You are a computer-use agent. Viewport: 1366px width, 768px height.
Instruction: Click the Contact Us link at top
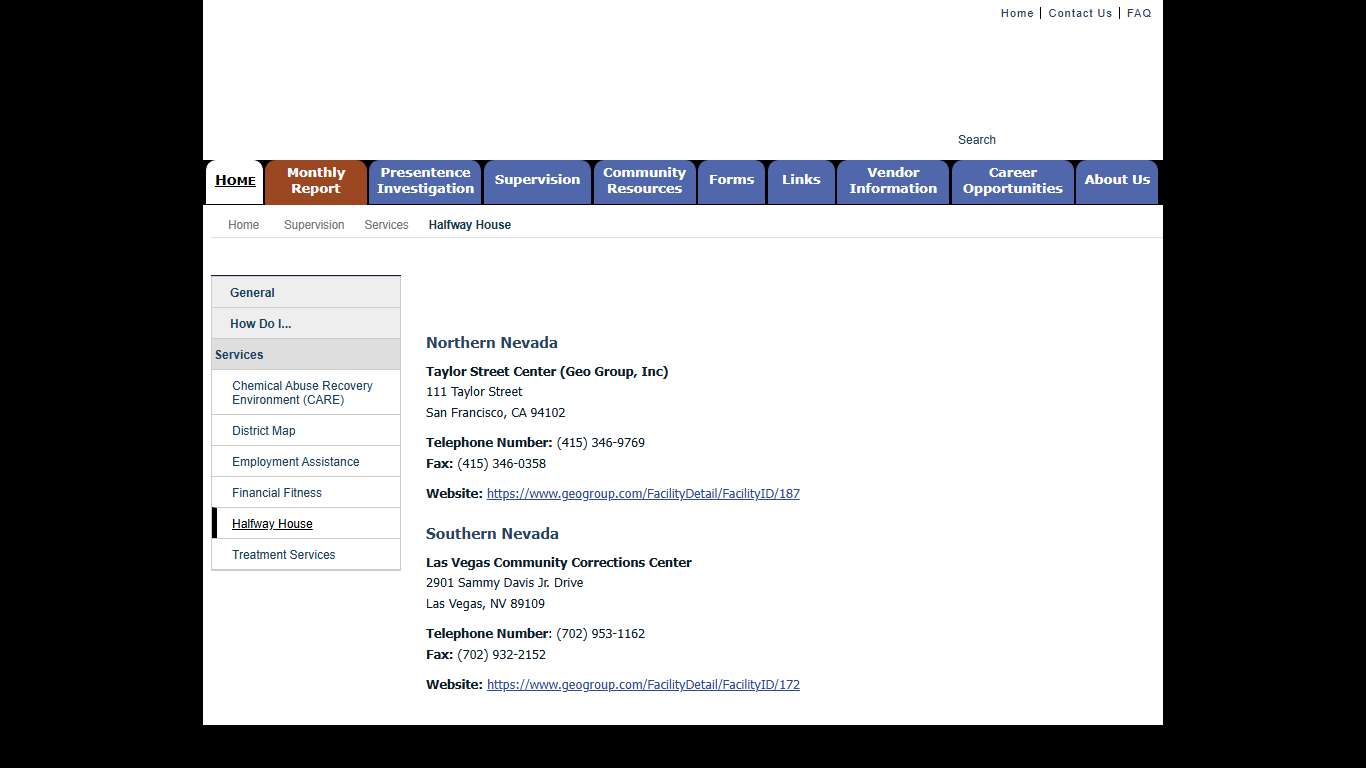click(1080, 13)
